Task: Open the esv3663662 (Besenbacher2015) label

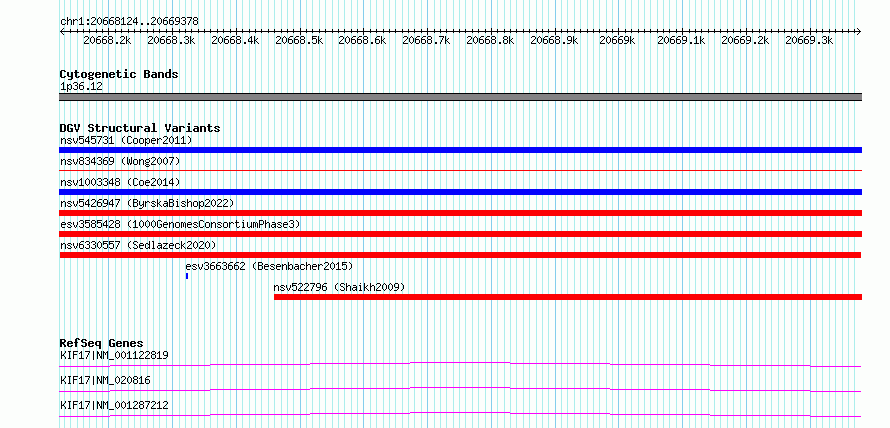Action: [x=269, y=266]
